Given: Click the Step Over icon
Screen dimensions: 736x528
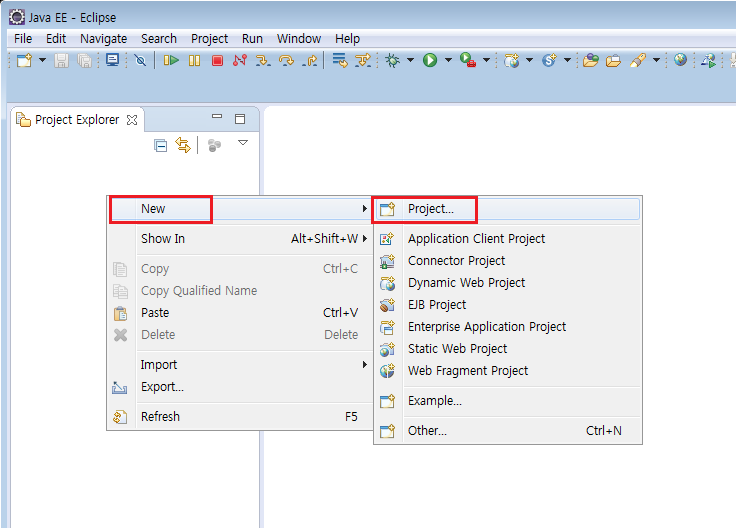Looking at the screenshot, I should point(286,61).
